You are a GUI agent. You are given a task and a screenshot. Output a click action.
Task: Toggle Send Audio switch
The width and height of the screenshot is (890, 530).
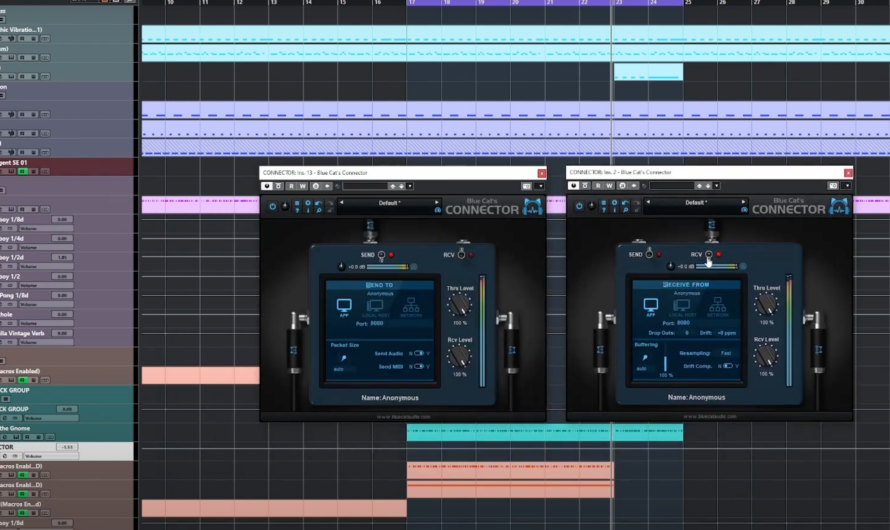pos(419,353)
